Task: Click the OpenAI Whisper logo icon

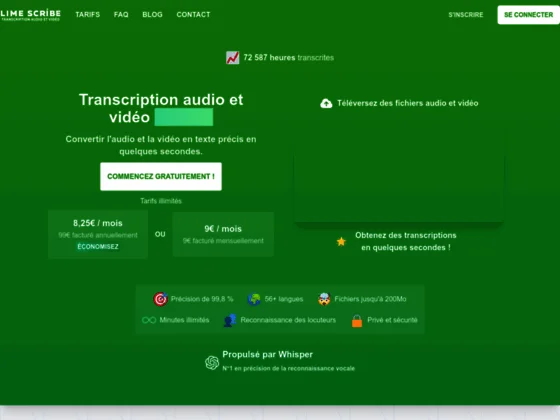Action: (x=212, y=362)
